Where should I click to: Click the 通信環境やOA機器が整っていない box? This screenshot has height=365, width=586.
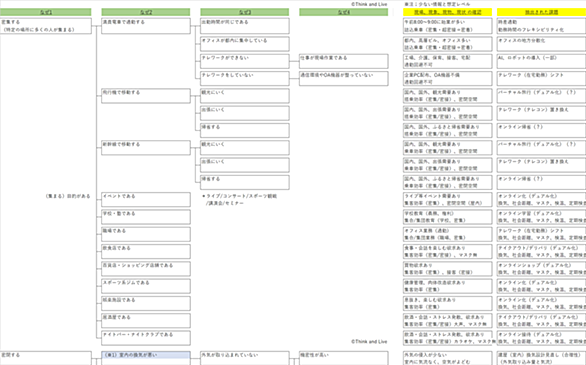(343, 78)
